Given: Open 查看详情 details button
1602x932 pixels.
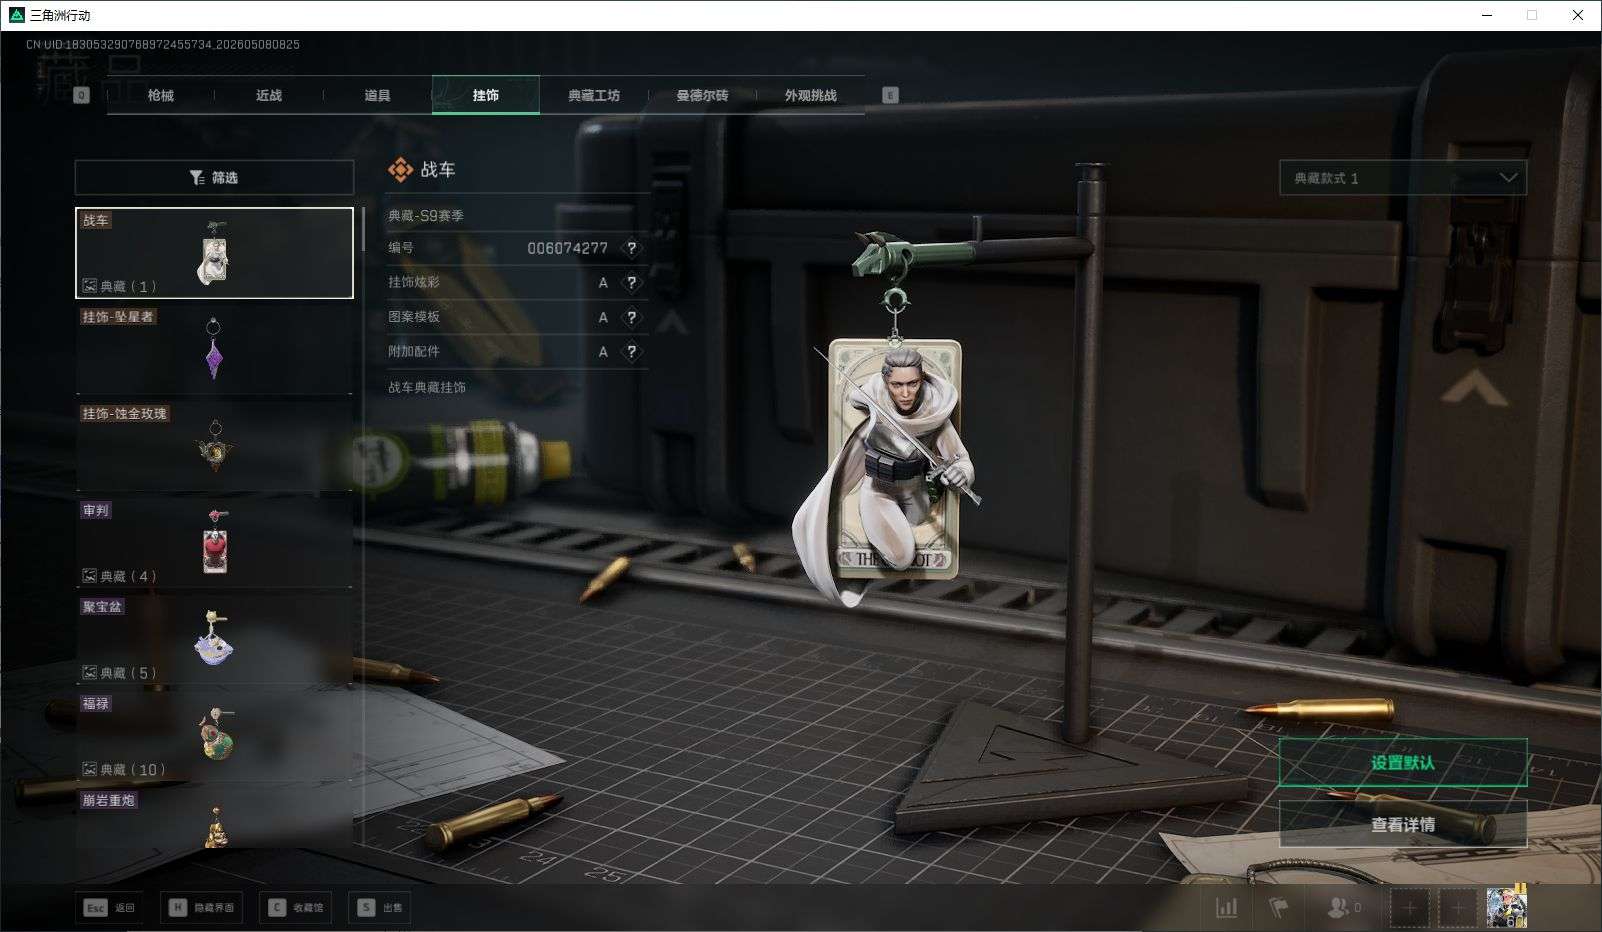Looking at the screenshot, I should point(1403,824).
